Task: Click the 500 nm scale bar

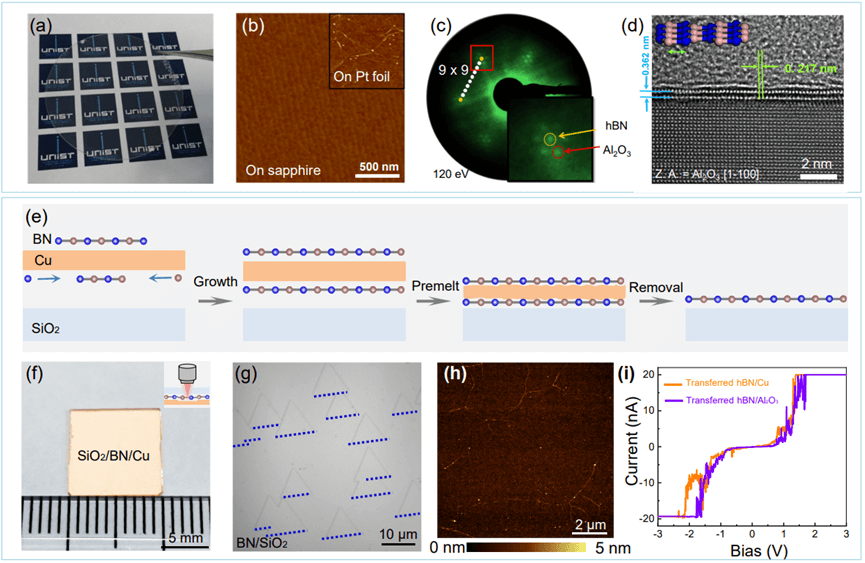Action: 383,174
